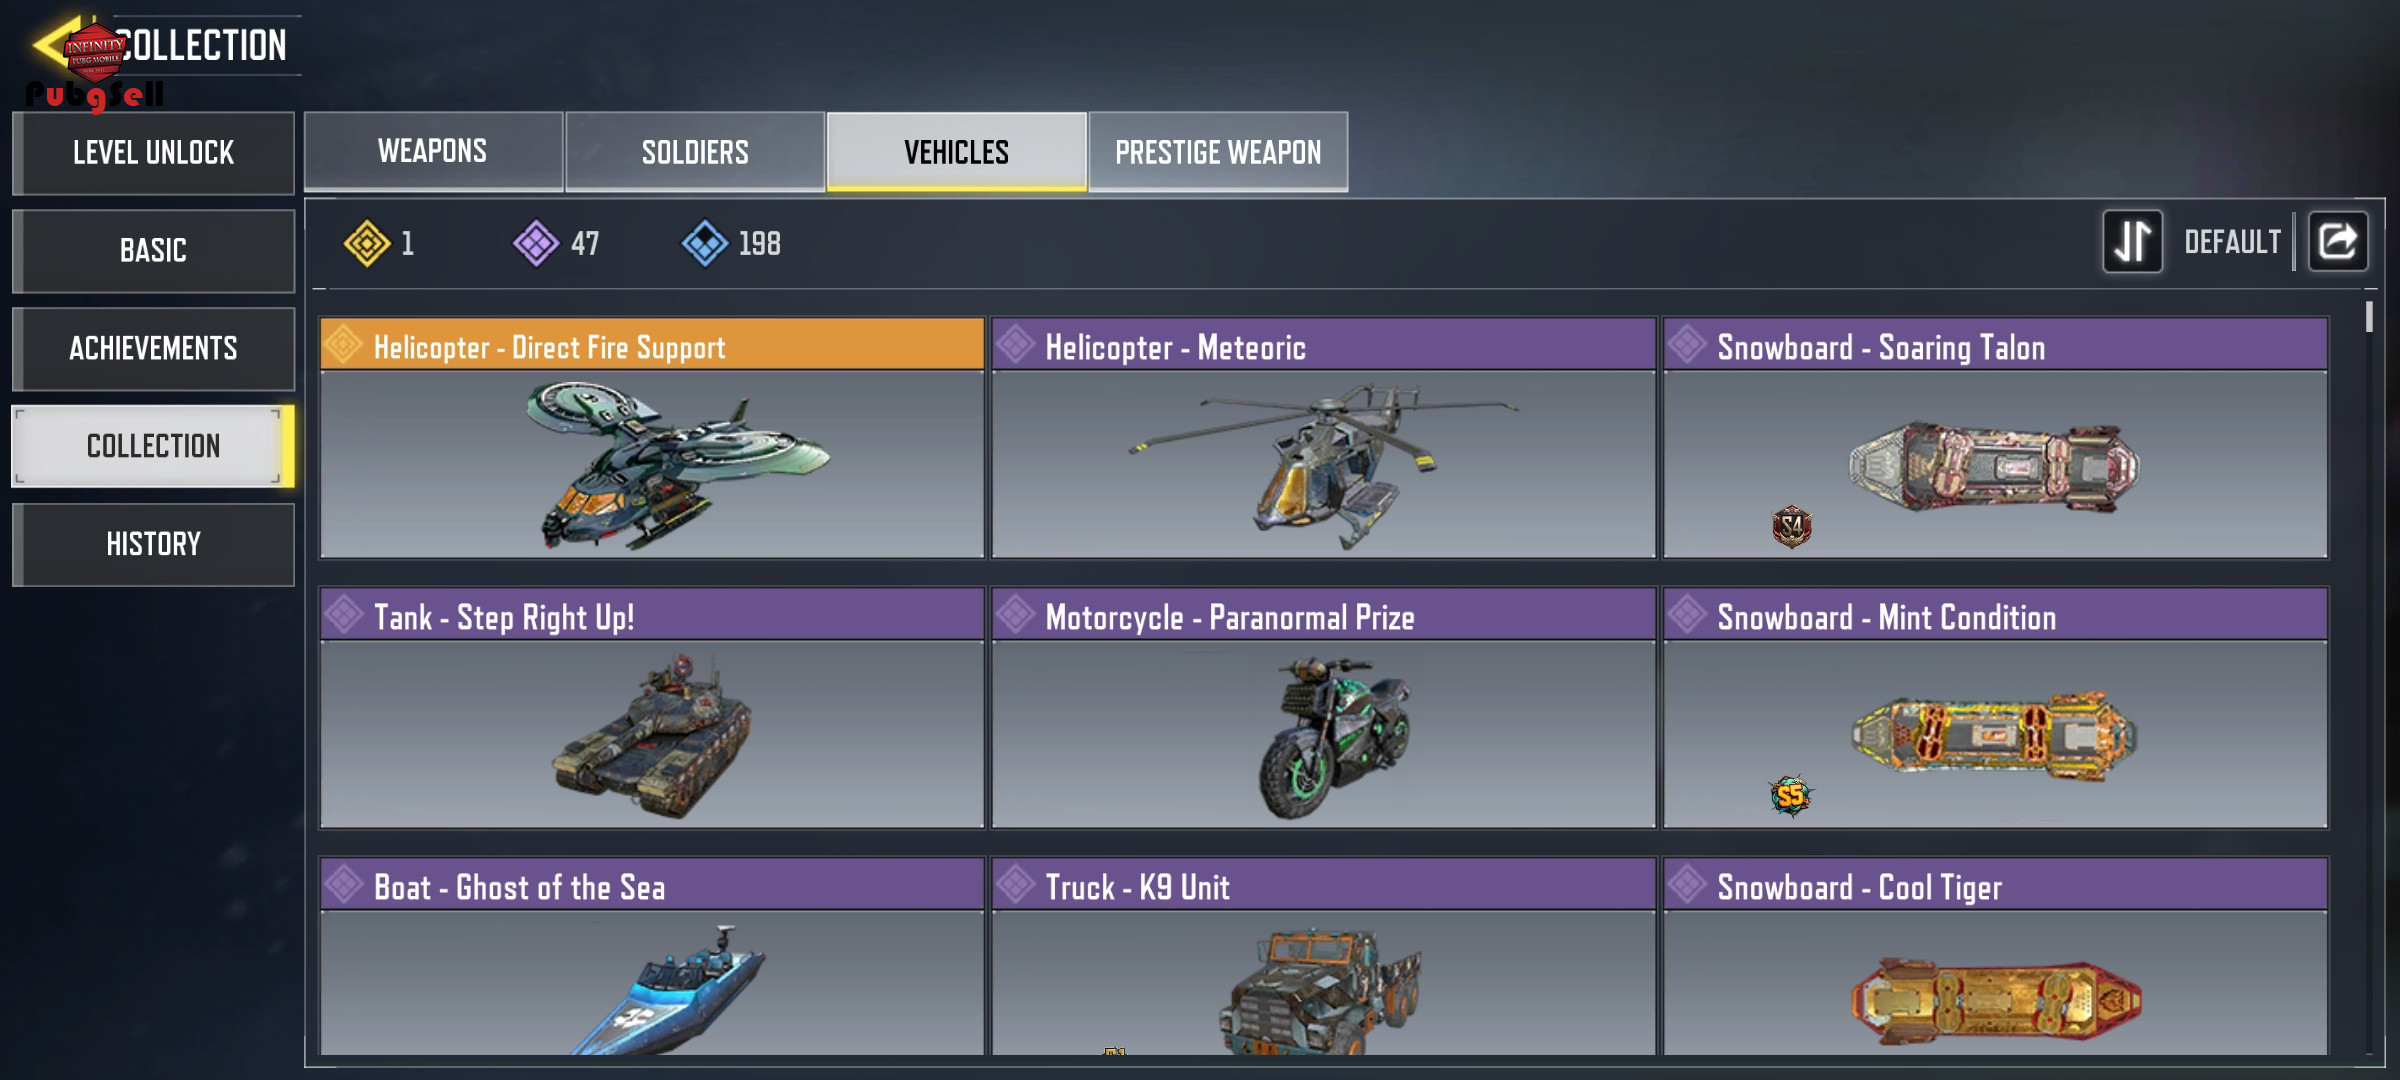Open the LEVEL UNLOCK section
The width and height of the screenshot is (2400, 1080).
(153, 152)
